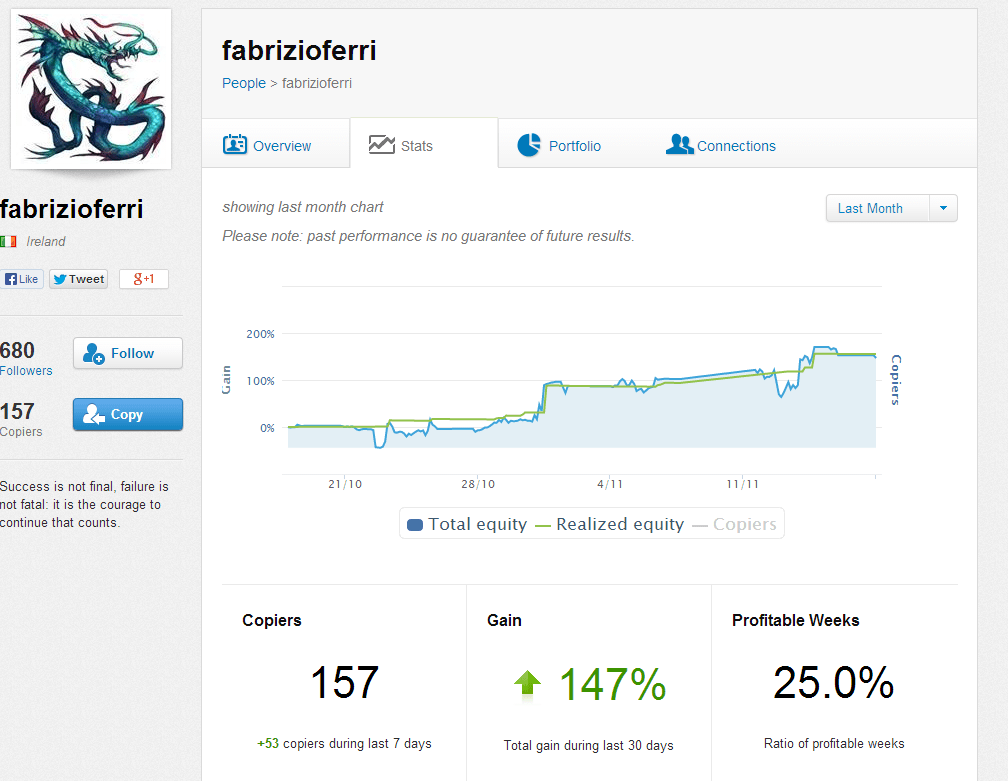
Task: Click the dragon profile avatar
Action: pos(91,89)
